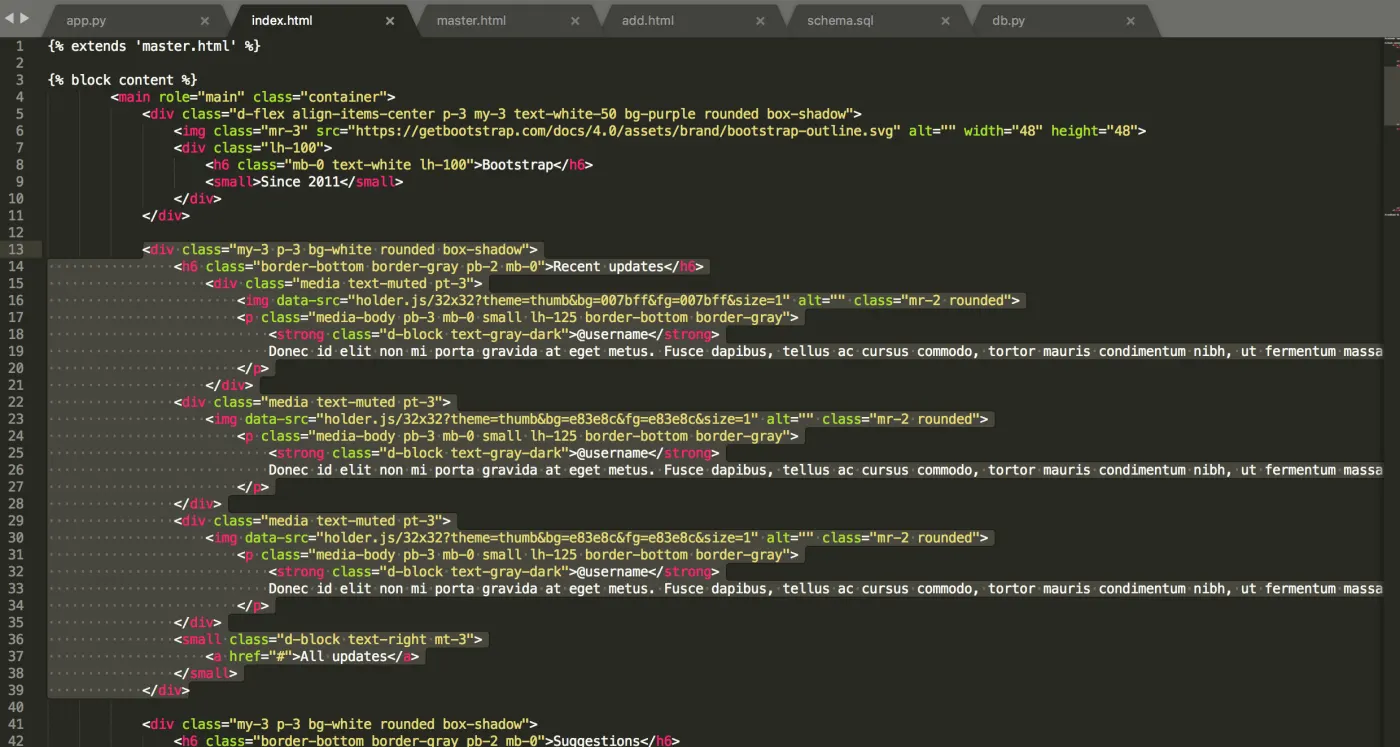Close the schema.sql tab
Screen dimensions: 1400x747
click(x=946, y=20)
